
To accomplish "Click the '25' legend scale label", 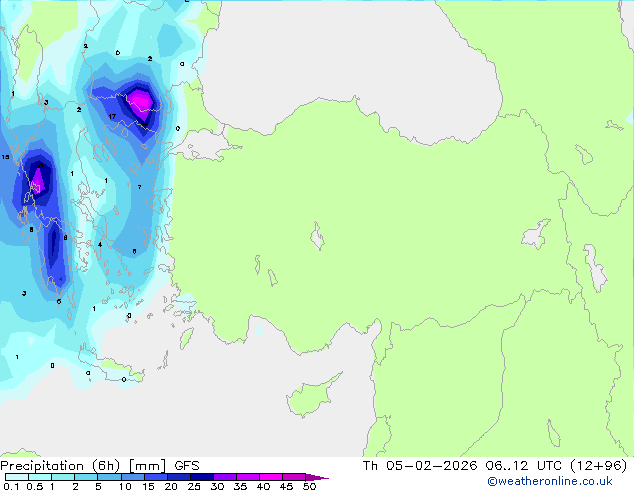I will [x=194, y=486].
